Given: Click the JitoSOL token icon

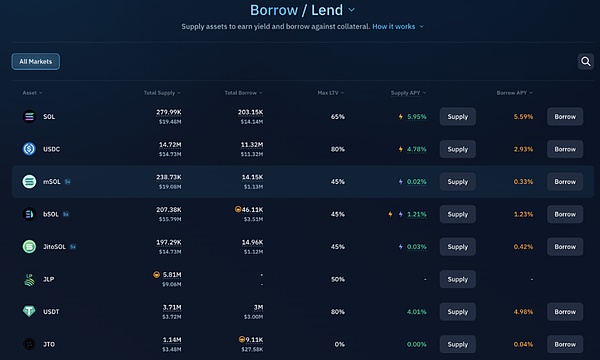Looking at the screenshot, I should click(x=29, y=246).
